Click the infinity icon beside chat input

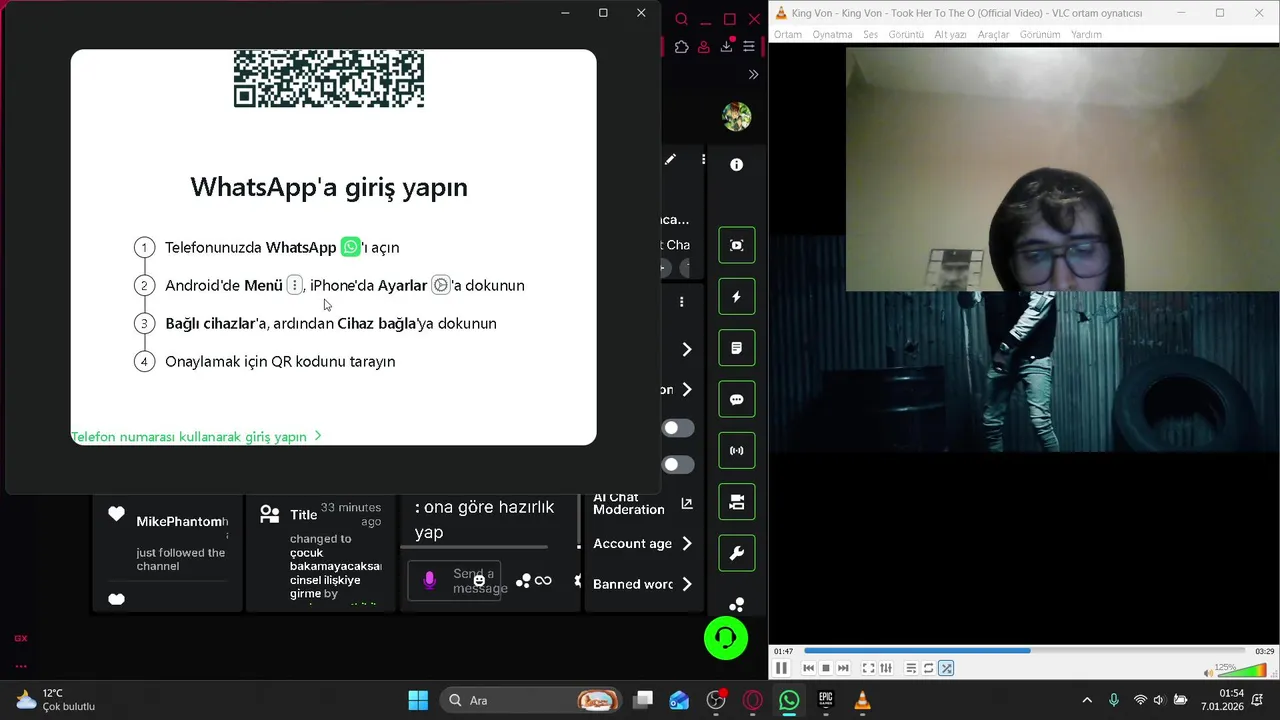pyautogui.click(x=543, y=580)
